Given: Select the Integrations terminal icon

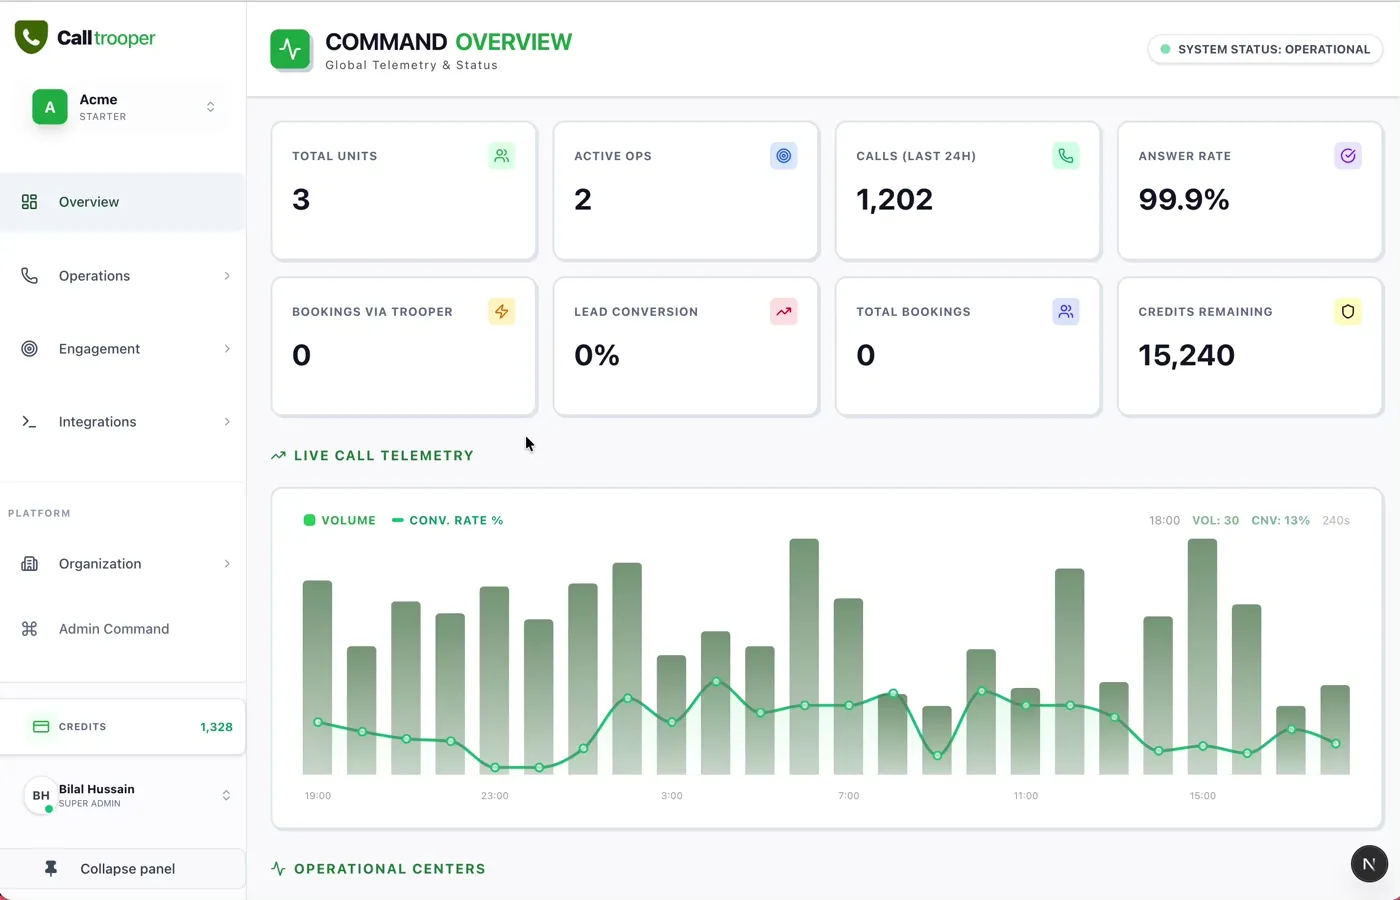Looking at the screenshot, I should click(29, 421).
